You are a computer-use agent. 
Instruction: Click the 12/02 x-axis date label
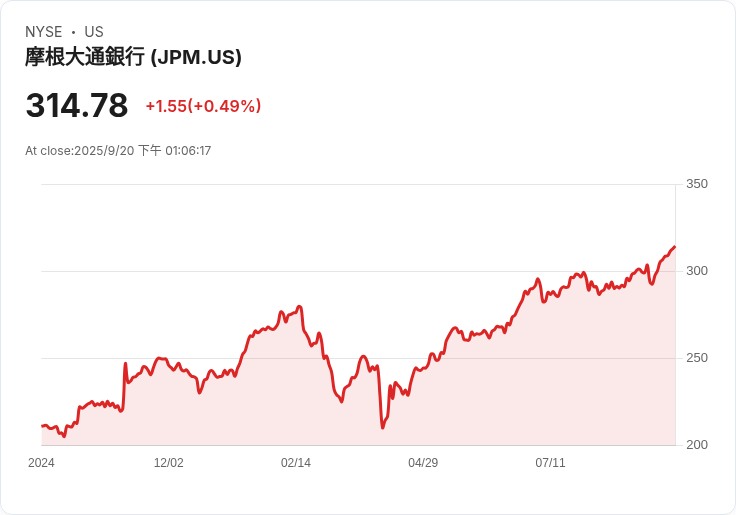pyautogui.click(x=169, y=463)
